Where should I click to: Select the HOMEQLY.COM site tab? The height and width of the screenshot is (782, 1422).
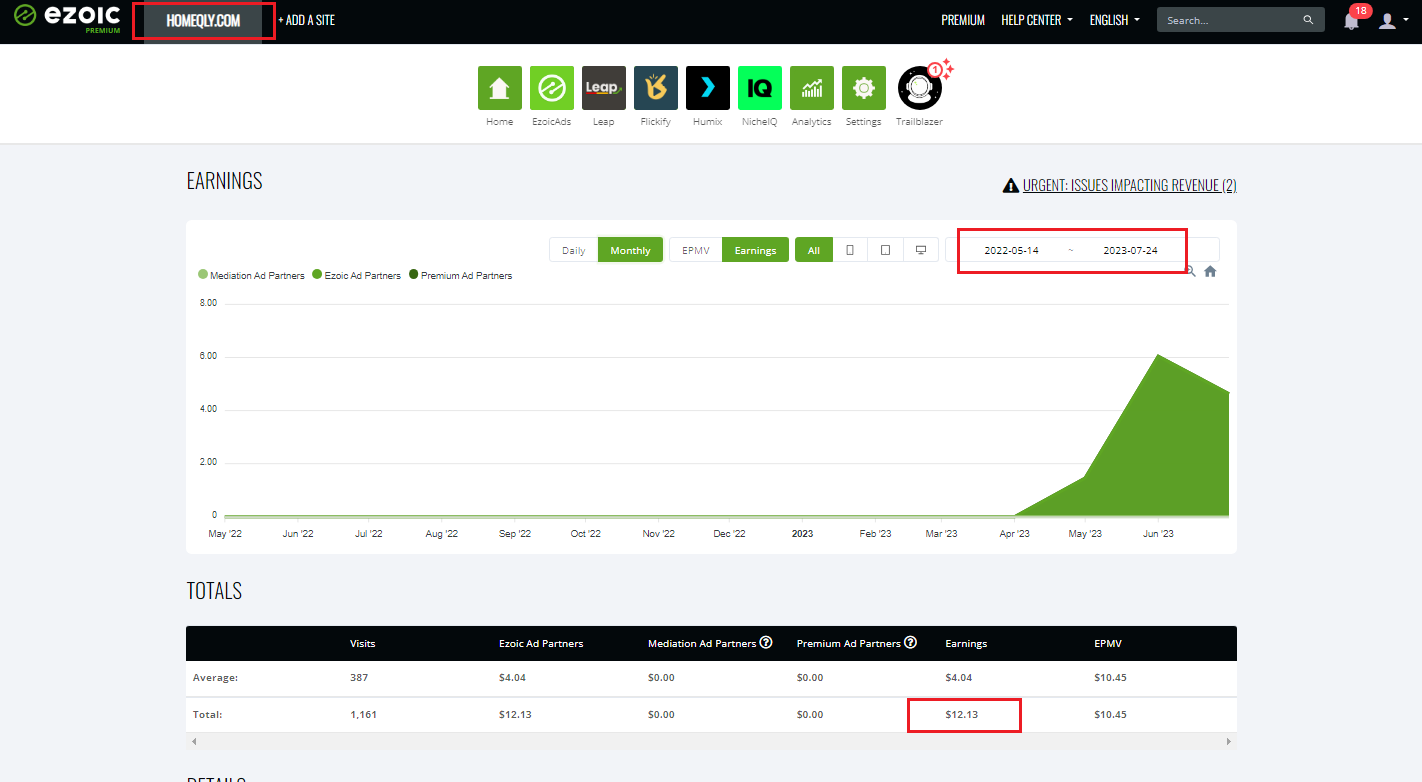[x=203, y=21]
